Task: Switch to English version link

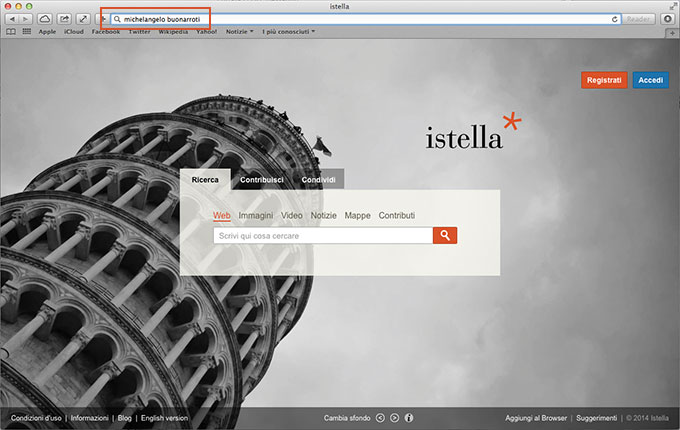Action: (164, 418)
